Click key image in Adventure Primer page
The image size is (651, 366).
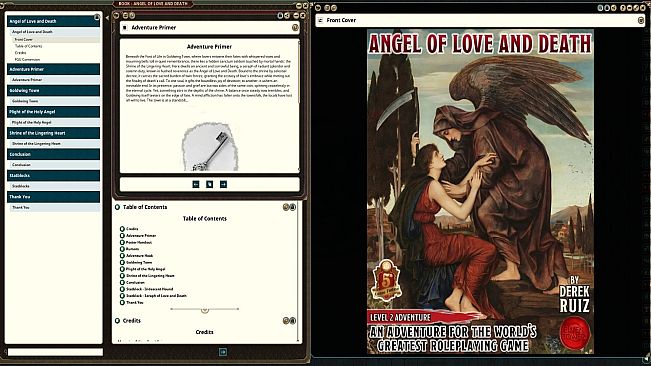210,147
